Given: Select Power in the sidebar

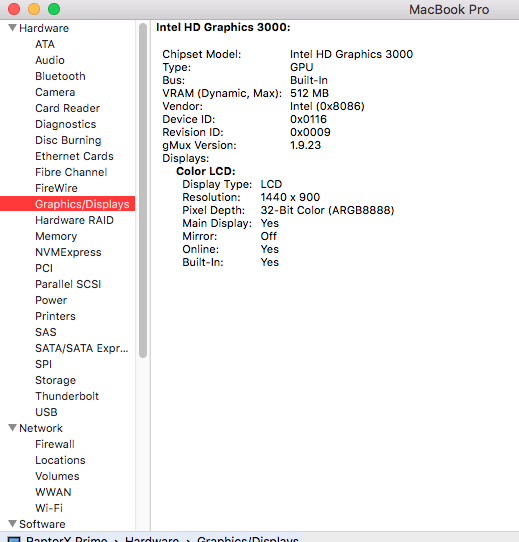Looking at the screenshot, I should pyautogui.click(x=51, y=300).
